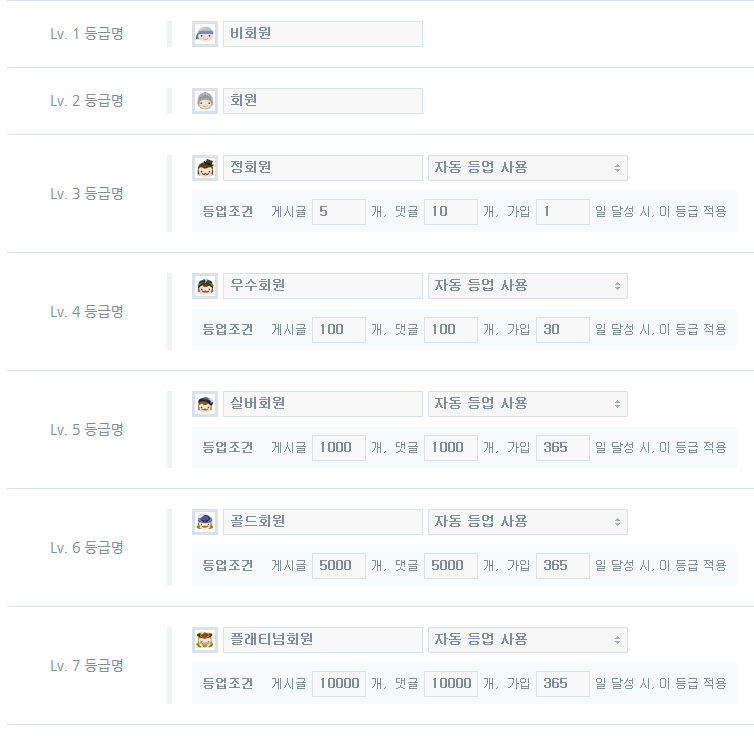Screen dimensions: 754x736
Task: Click the 골드회원 grade name field
Action: 322,522
